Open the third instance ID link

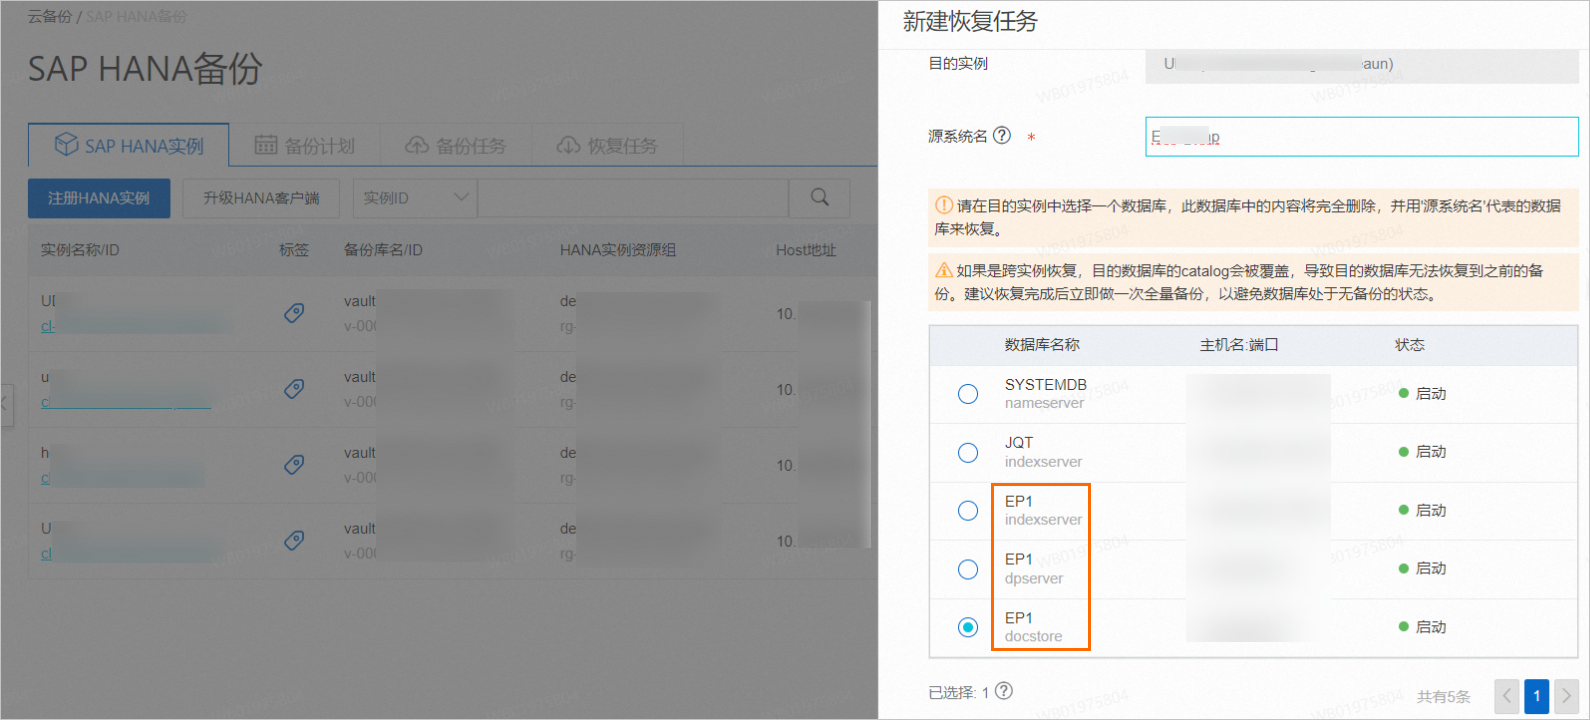122,478
